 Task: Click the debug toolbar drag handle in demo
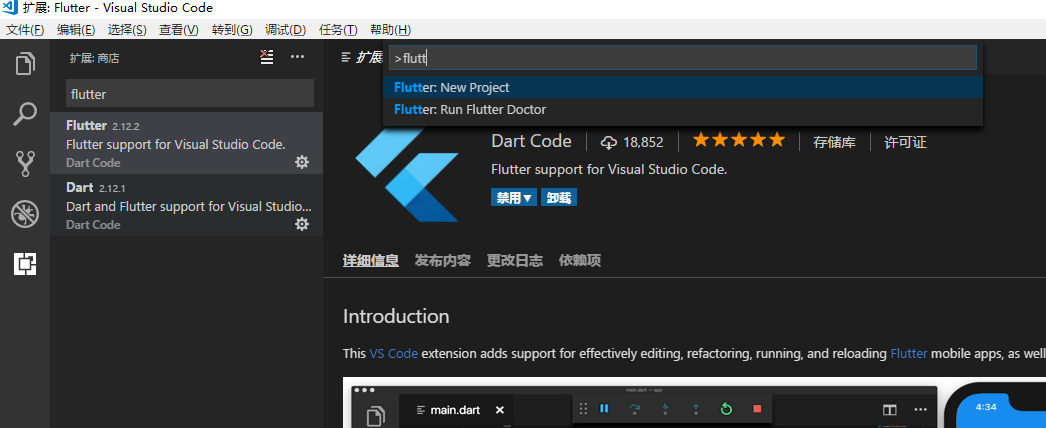[583, 409]
